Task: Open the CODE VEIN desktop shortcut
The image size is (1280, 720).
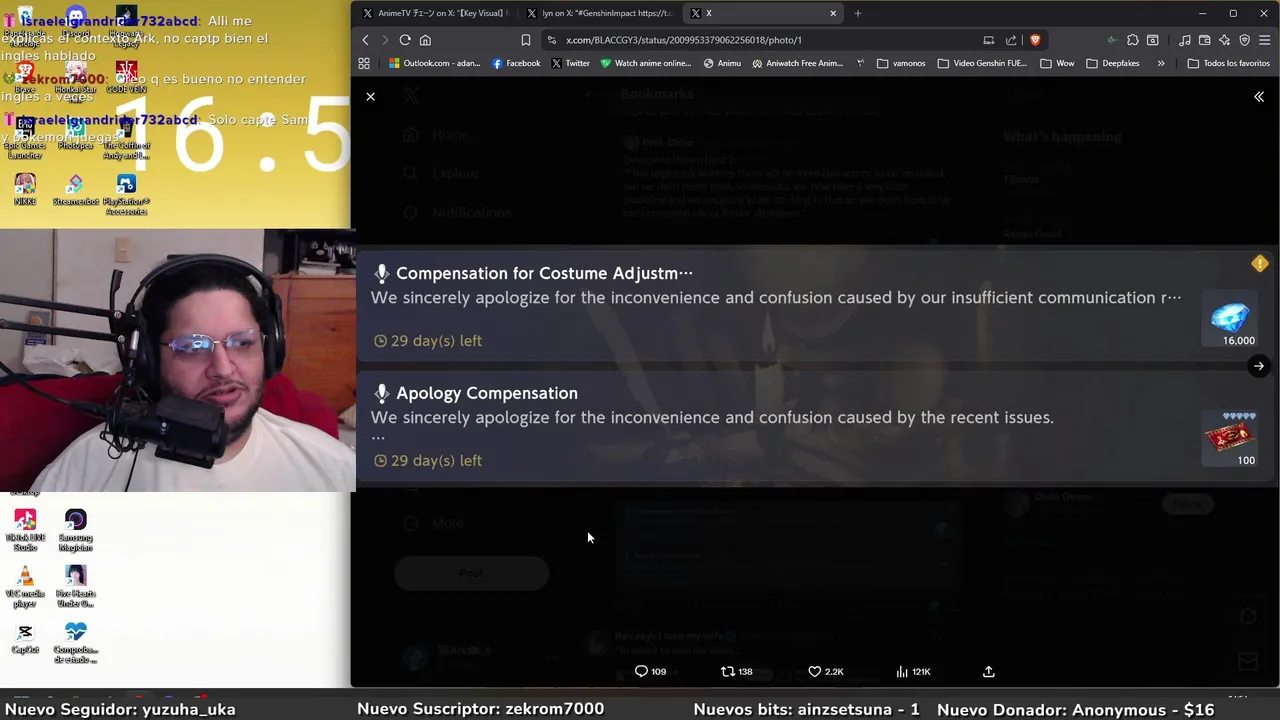Action: (126, 76)
